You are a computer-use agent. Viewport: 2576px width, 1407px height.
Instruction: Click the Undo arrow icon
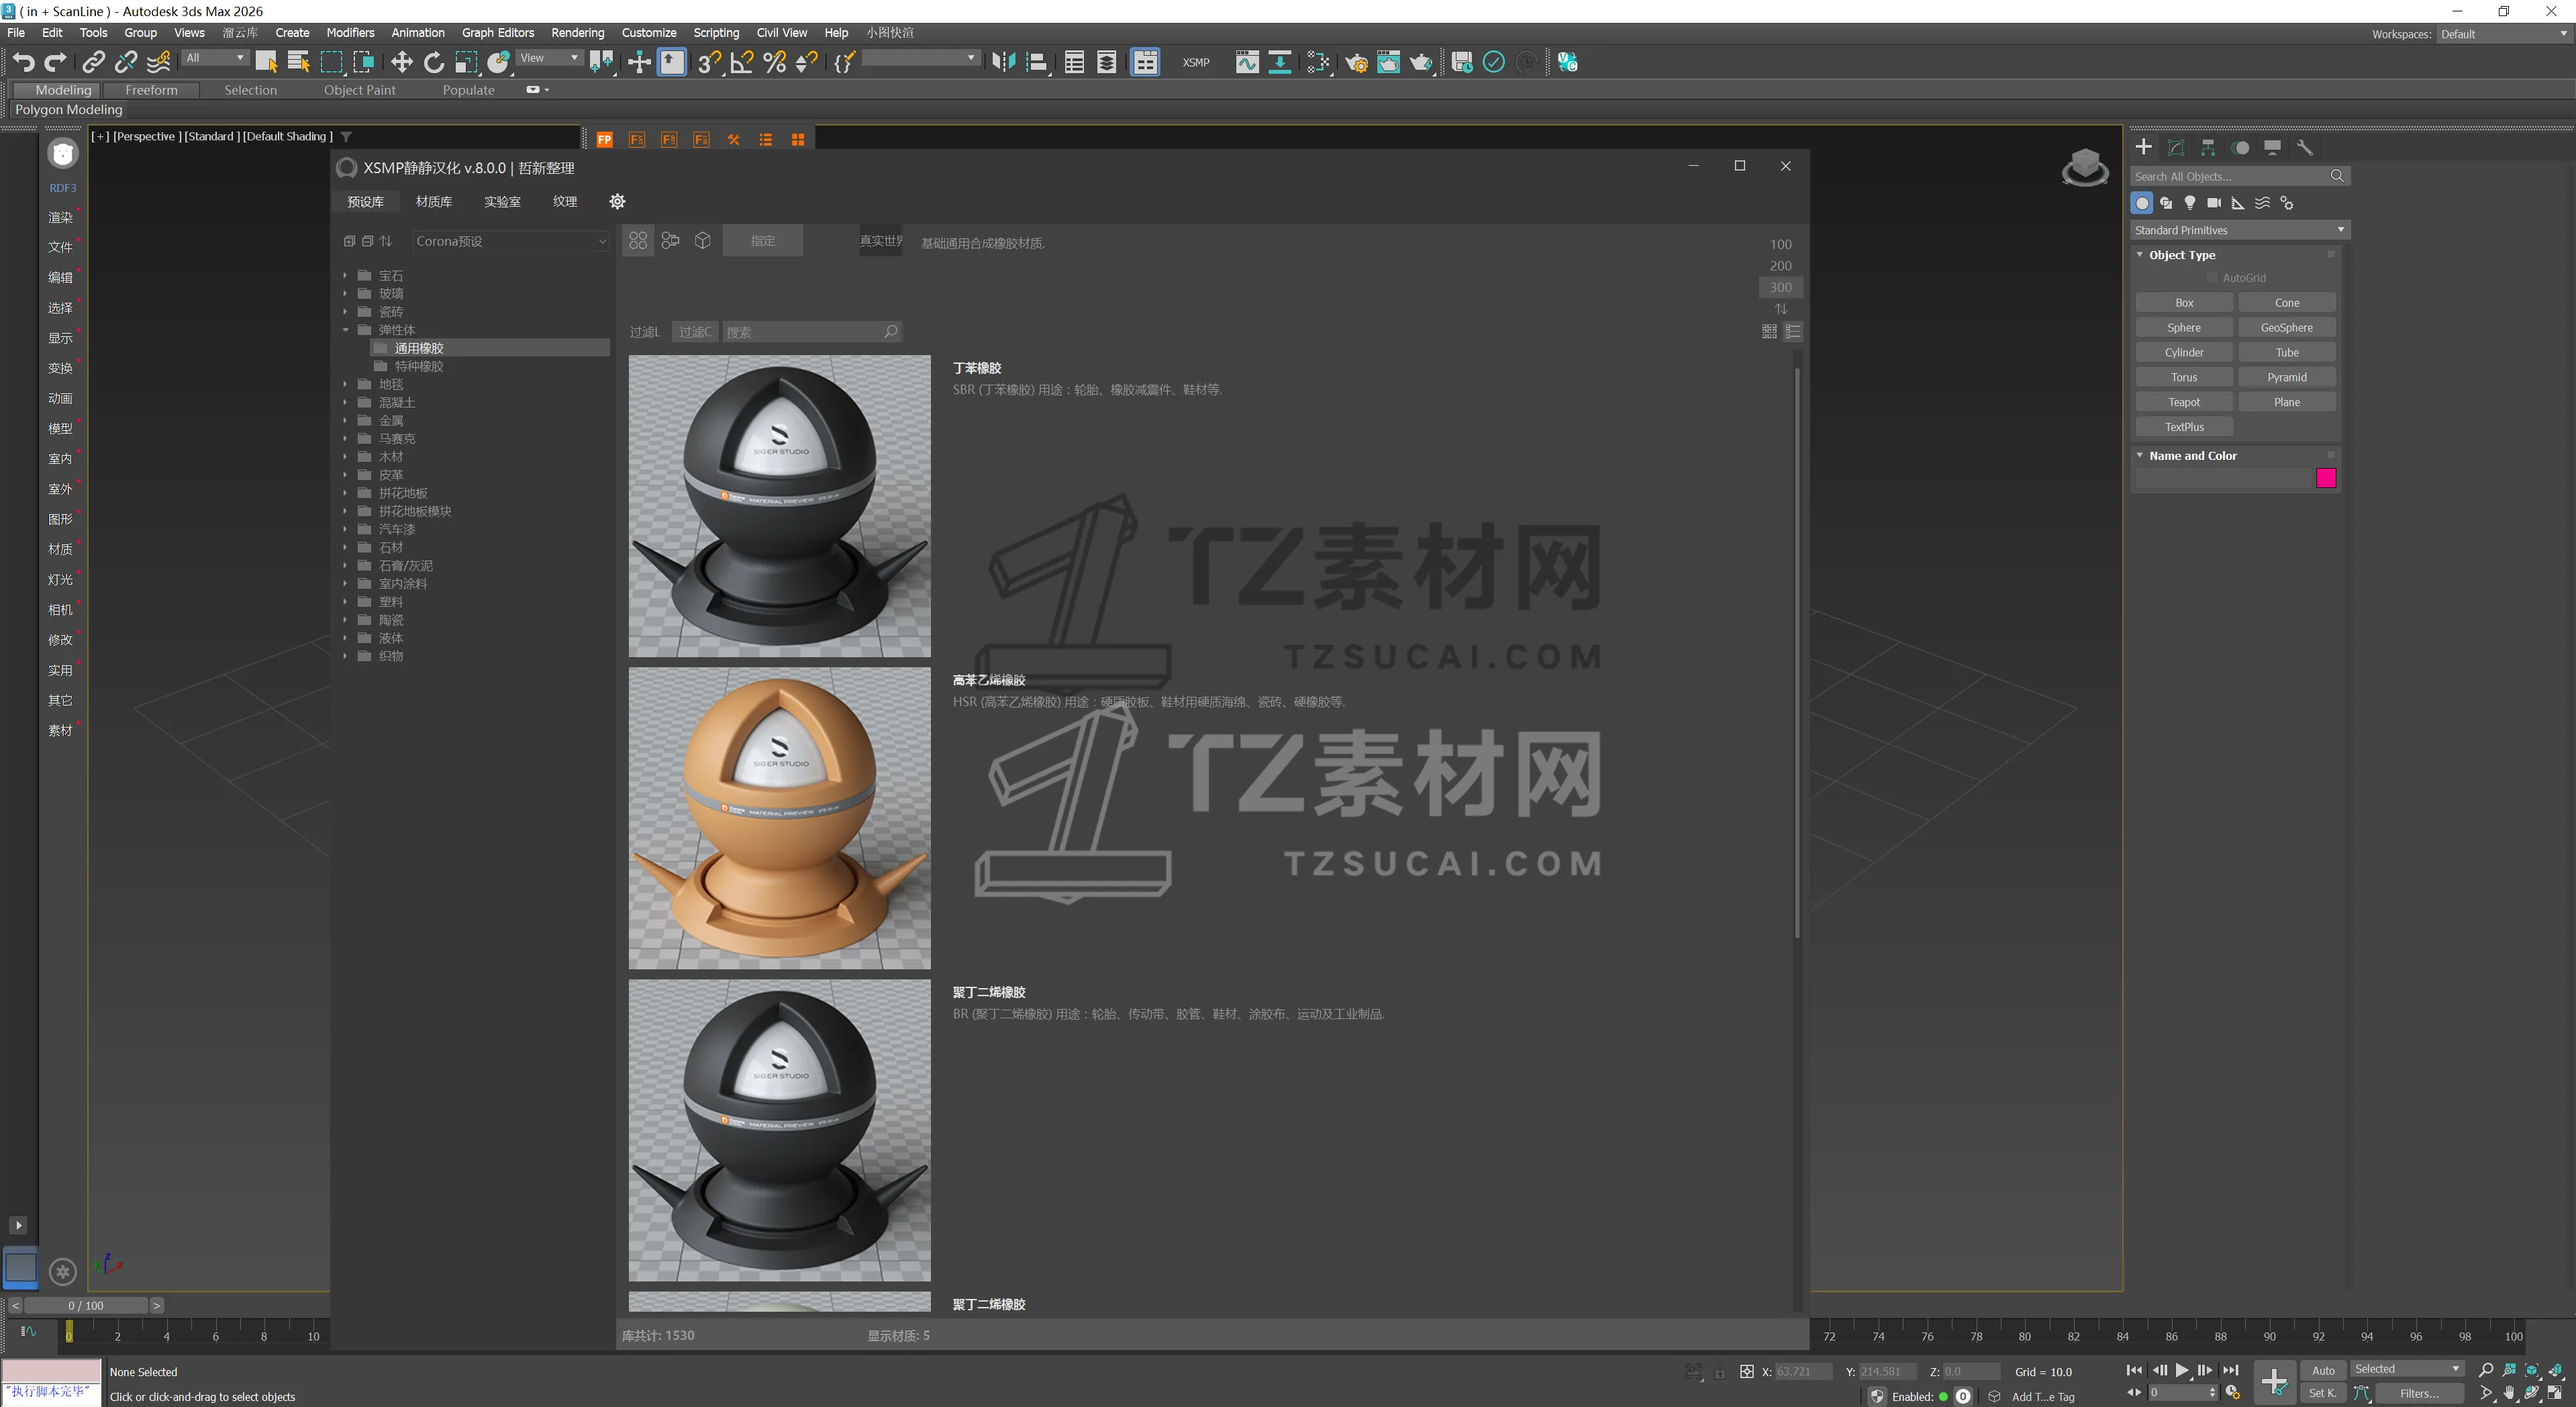[23, 62]
